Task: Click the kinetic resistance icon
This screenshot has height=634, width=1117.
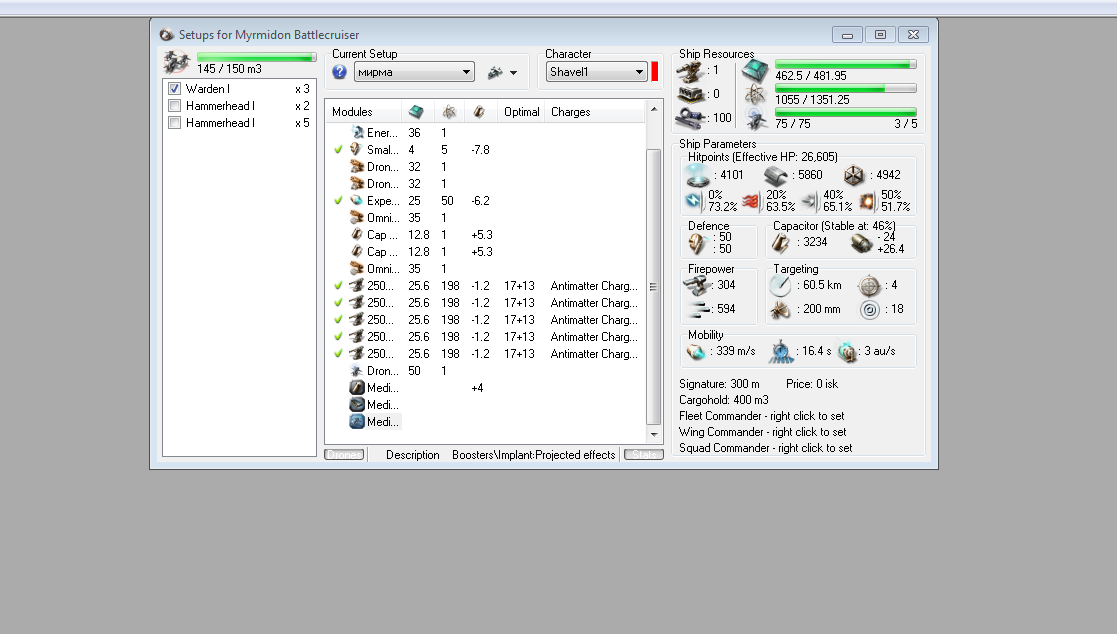Action: (x=810, y=202)
